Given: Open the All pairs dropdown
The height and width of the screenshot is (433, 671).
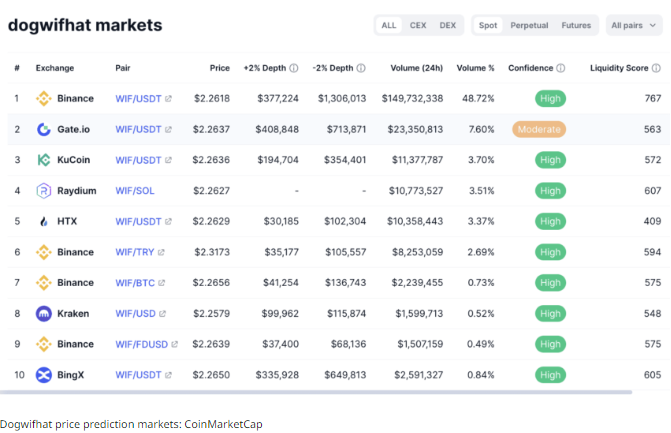Looking at the screenshot, I should click(x=634, y=25).
